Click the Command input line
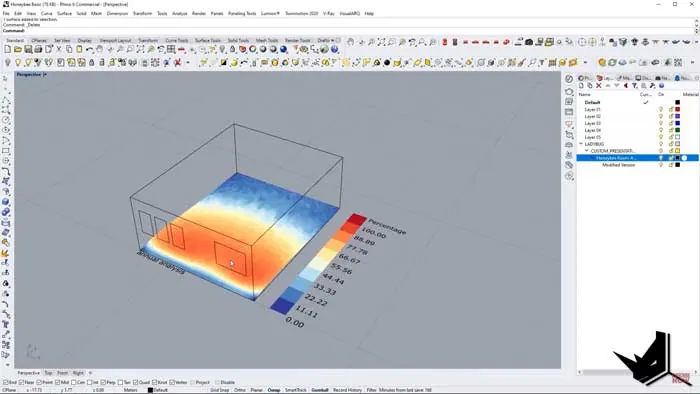Image resolution: width=700 pixels, height=394 pixels. (x=348, y=31)
